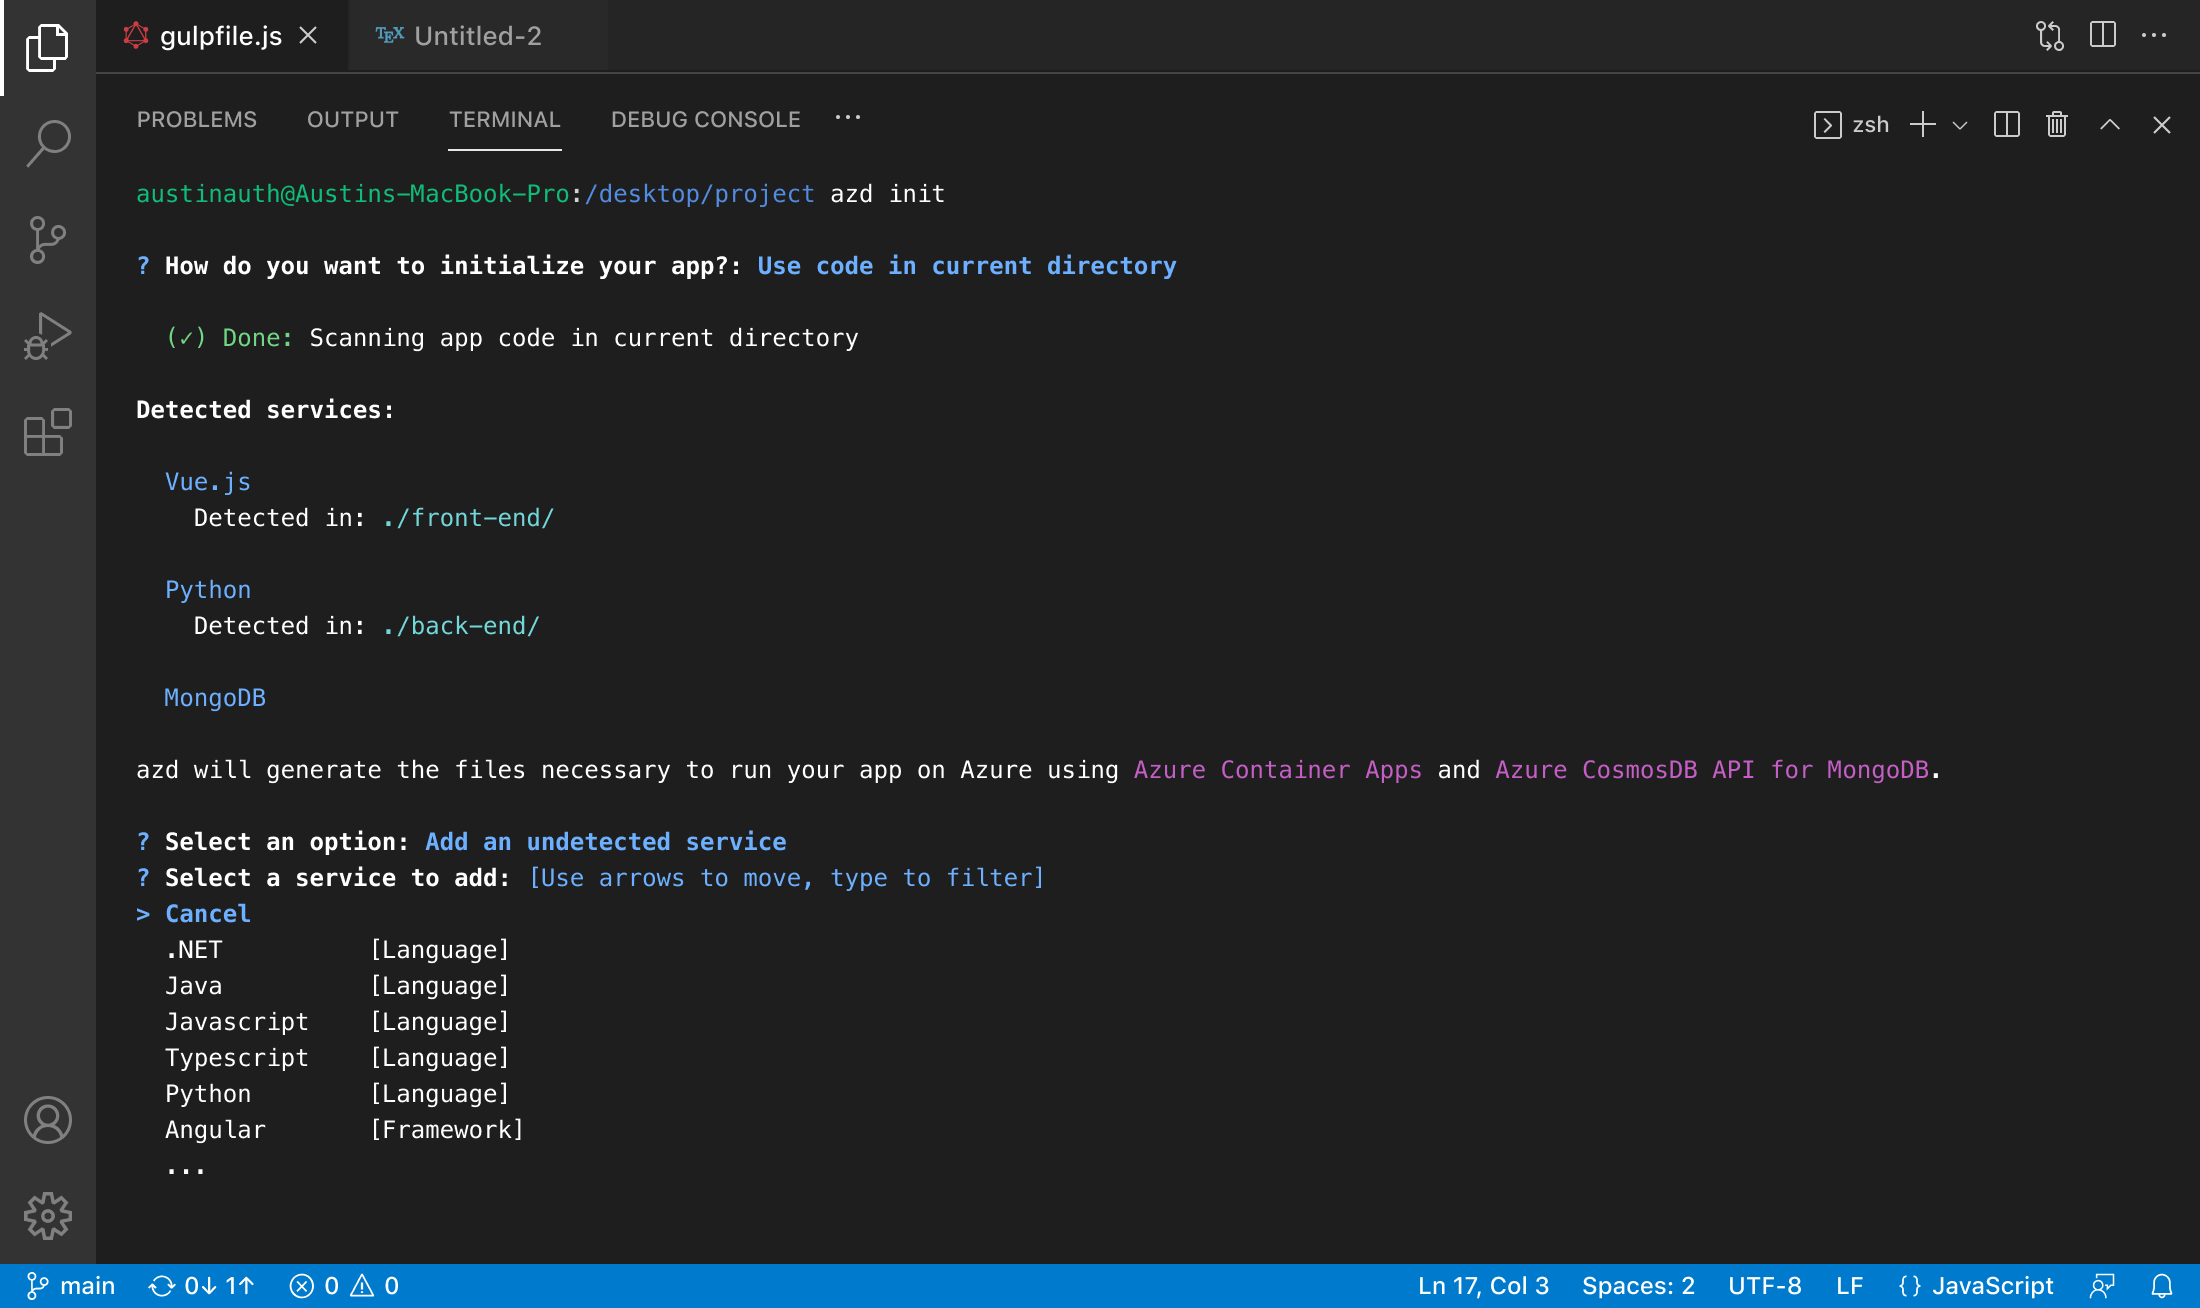Maximize the panel with chevron icon
Screen dimensions: 2200x1308
pyautogui.click(x=2110, y=124)
